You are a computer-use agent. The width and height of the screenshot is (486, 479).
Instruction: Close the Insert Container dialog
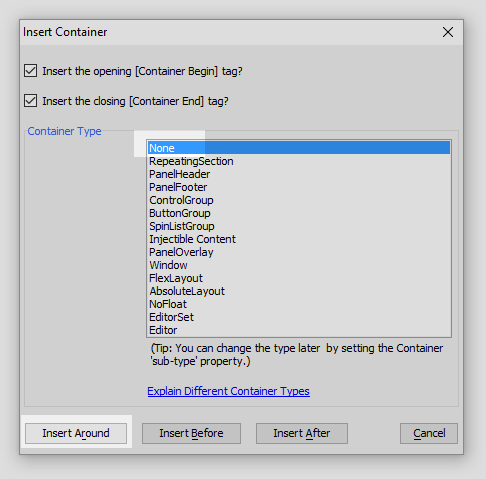tap(448, 32)
